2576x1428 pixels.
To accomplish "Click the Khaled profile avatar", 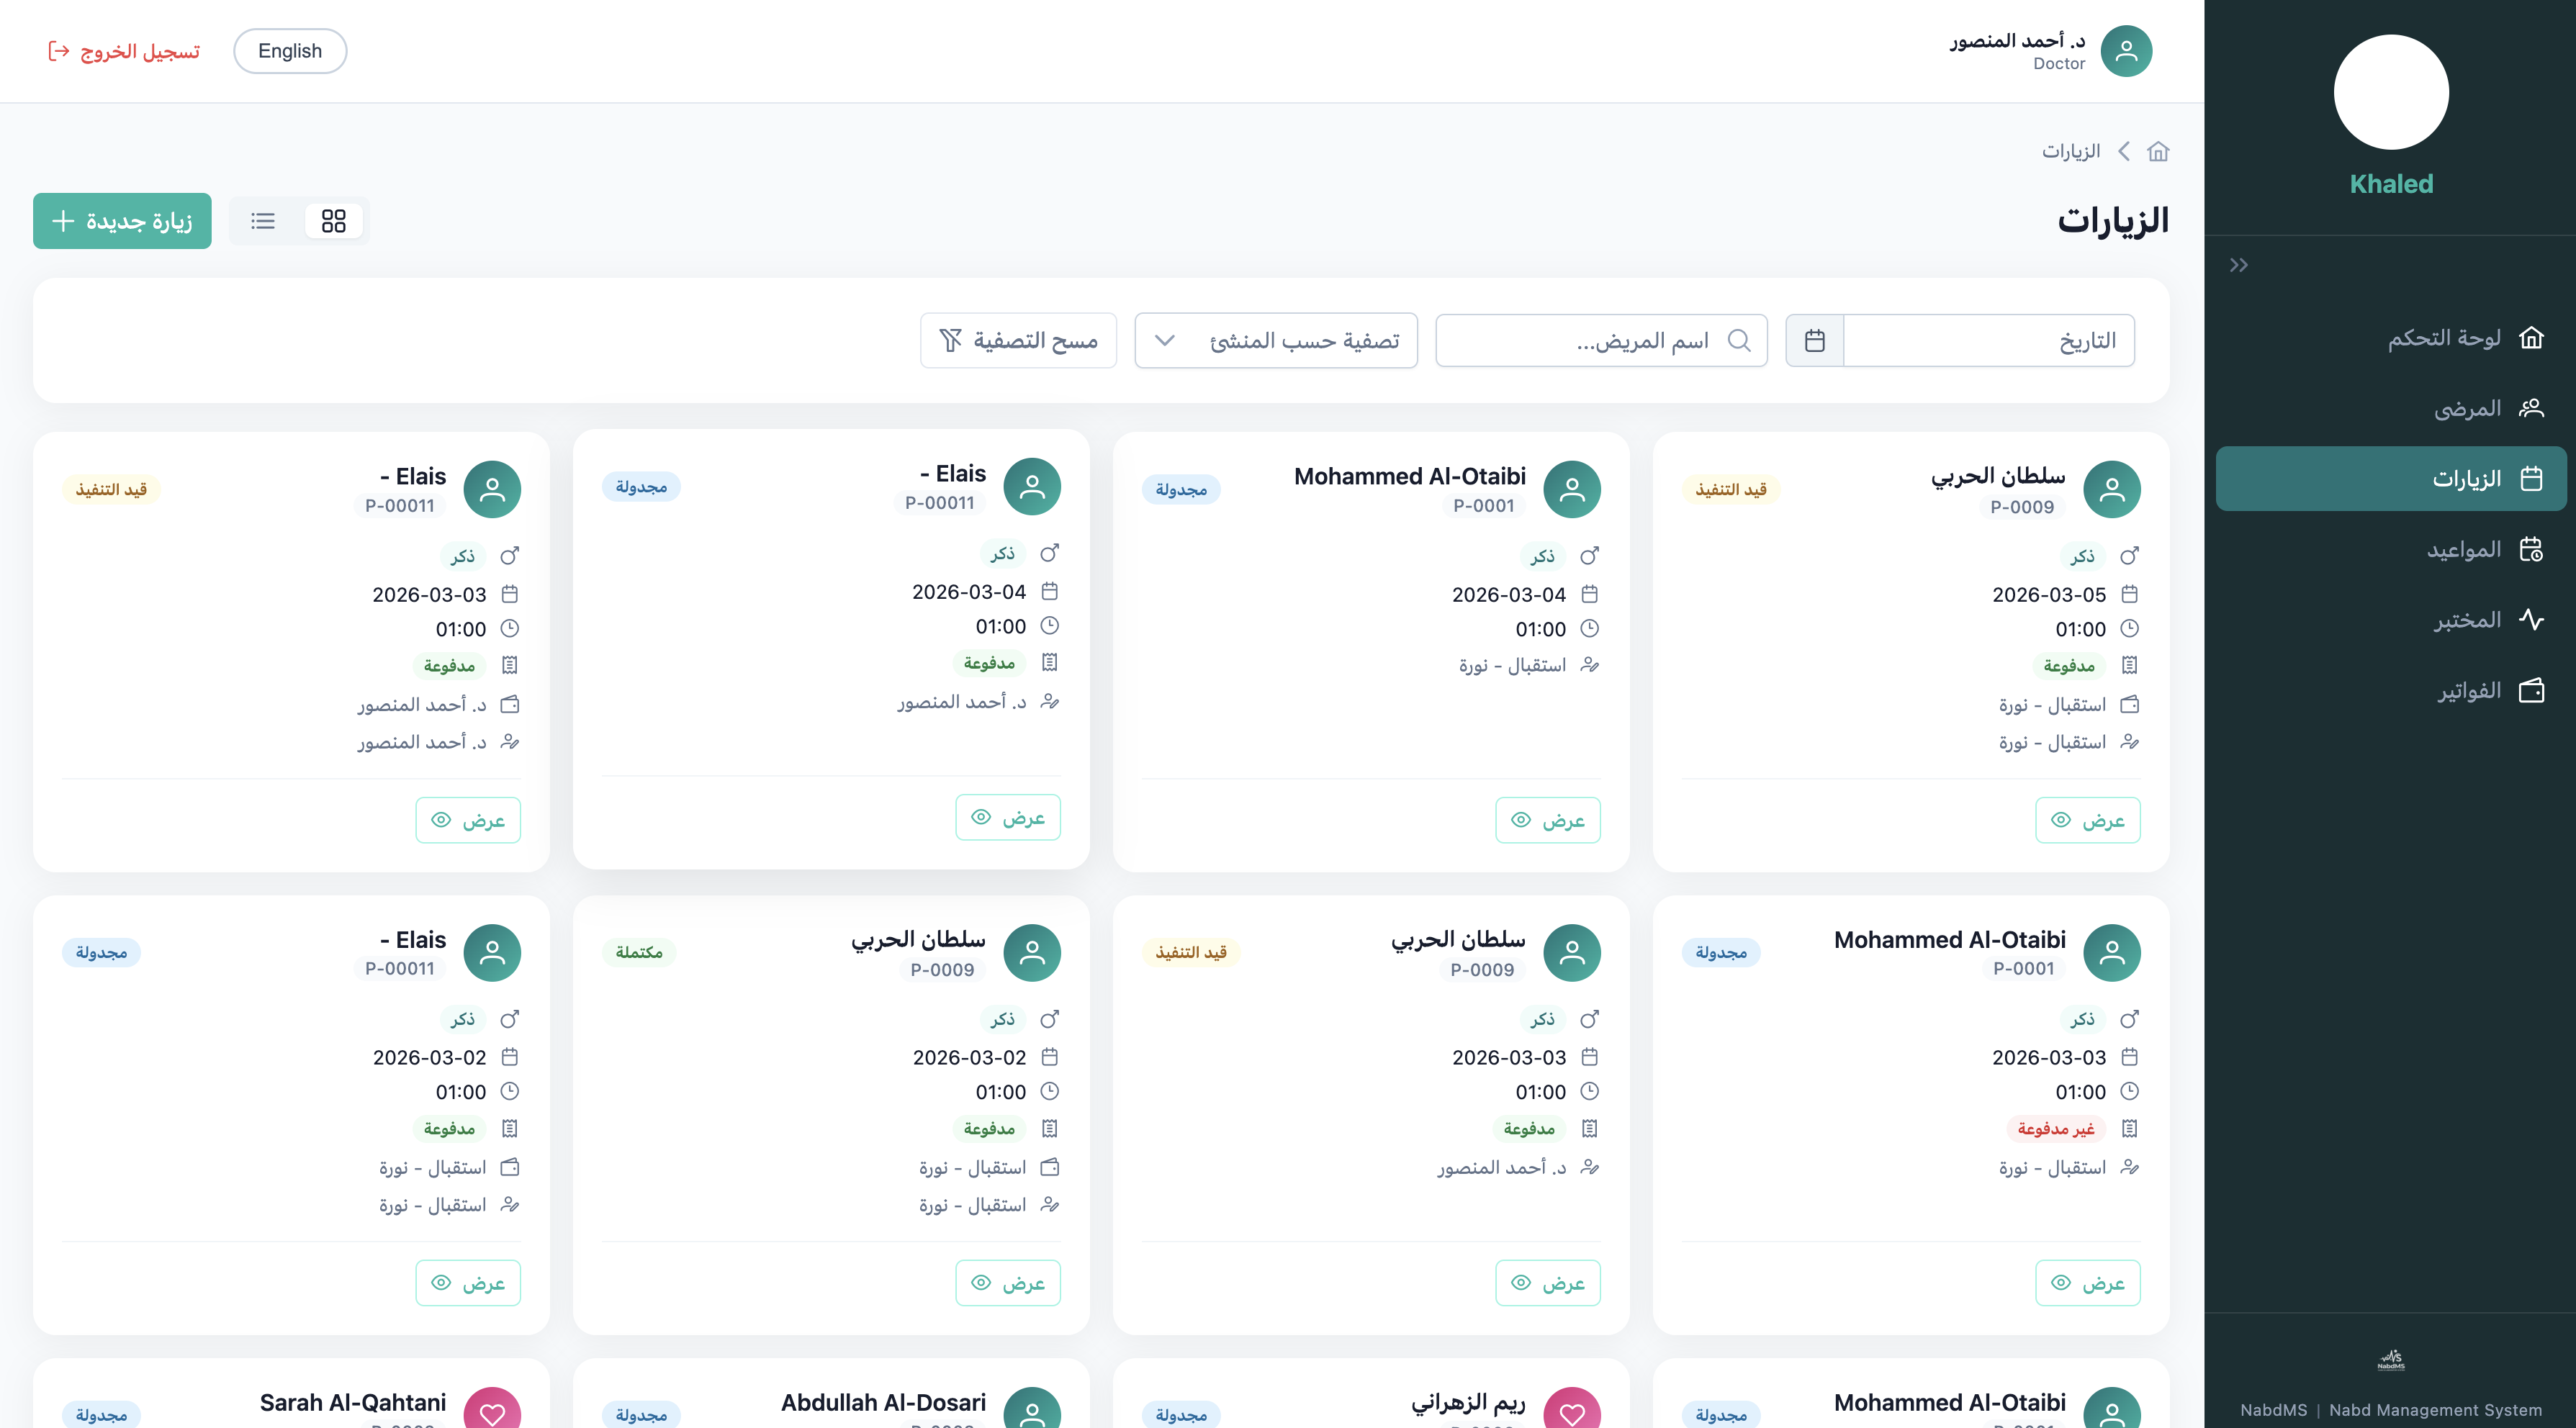I will [x=2390, y=91].
